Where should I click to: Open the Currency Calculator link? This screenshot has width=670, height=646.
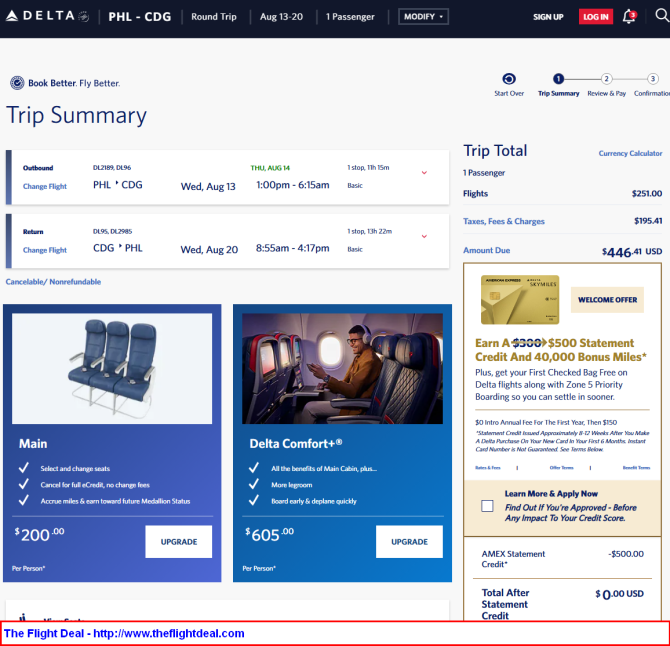click(x=630, y=153)
